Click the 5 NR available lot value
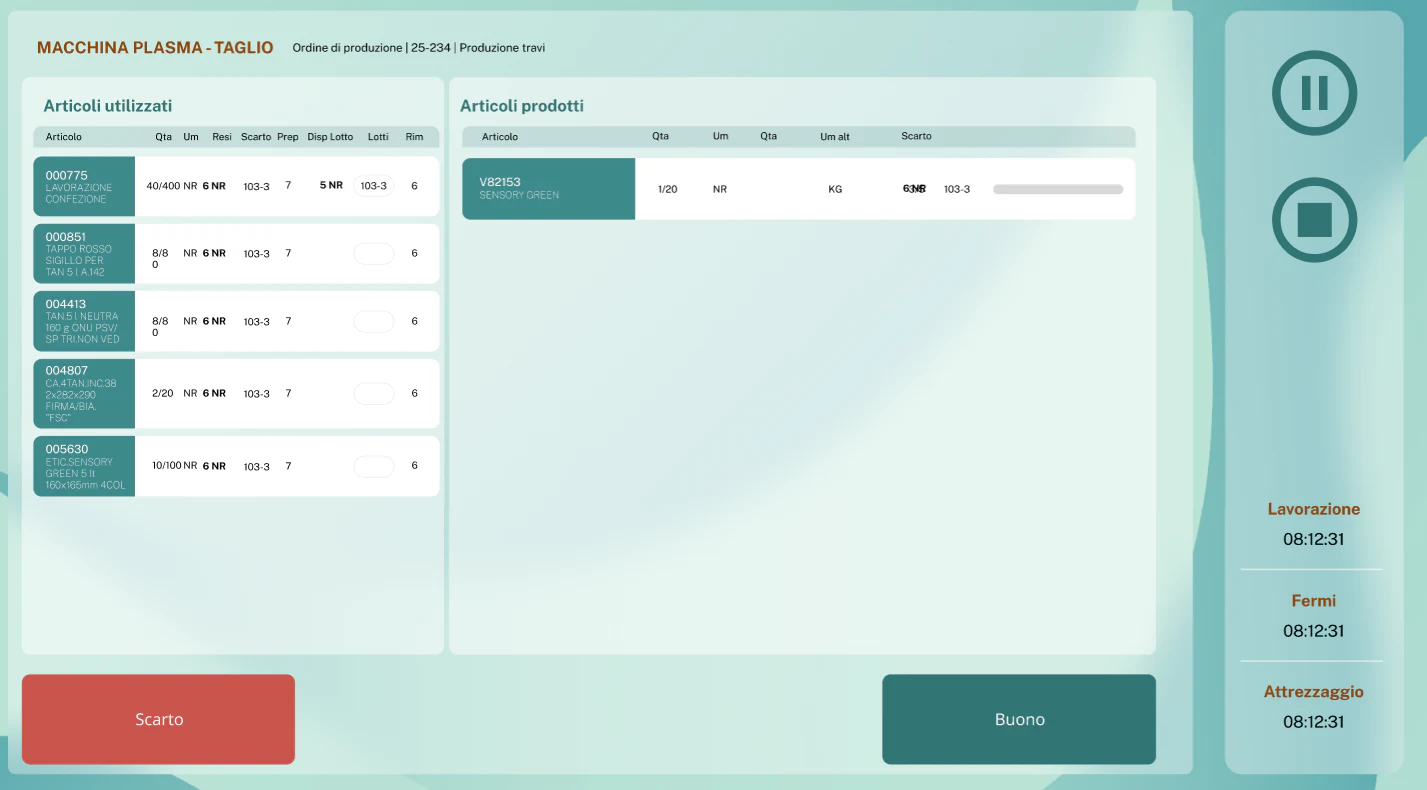The height and width of the screenshot is (790, 1427). pyautogui.click(x=331, y=185)
